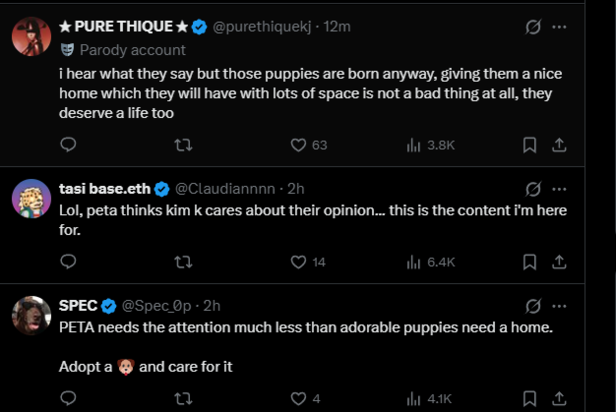Image resolution: width=616 pixels, height=412 pixels.
Task: Share SPEC's post
Action: click(x=560, y=398)
